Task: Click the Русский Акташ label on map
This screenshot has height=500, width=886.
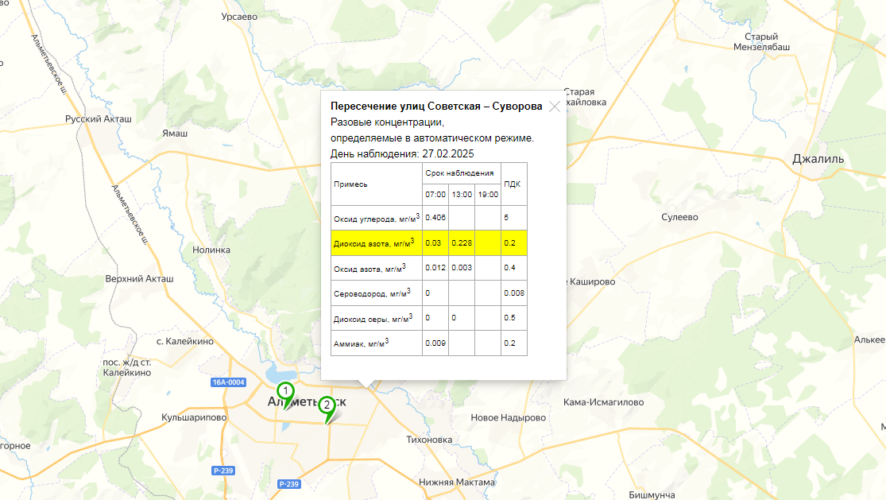Action: tap(98, 118)
